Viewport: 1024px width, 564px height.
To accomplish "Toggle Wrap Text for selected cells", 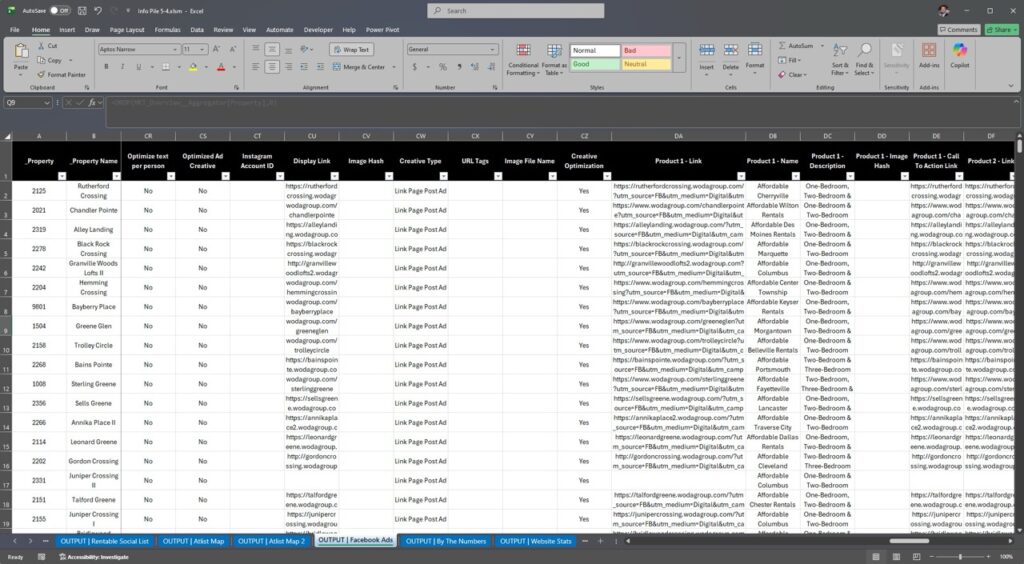I will point(351,49).
